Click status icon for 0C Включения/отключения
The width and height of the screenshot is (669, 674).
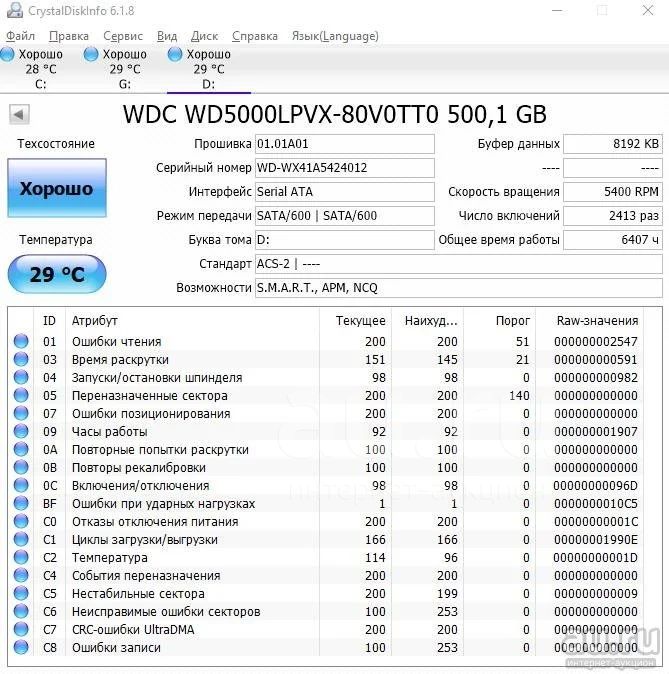[21, 485]
